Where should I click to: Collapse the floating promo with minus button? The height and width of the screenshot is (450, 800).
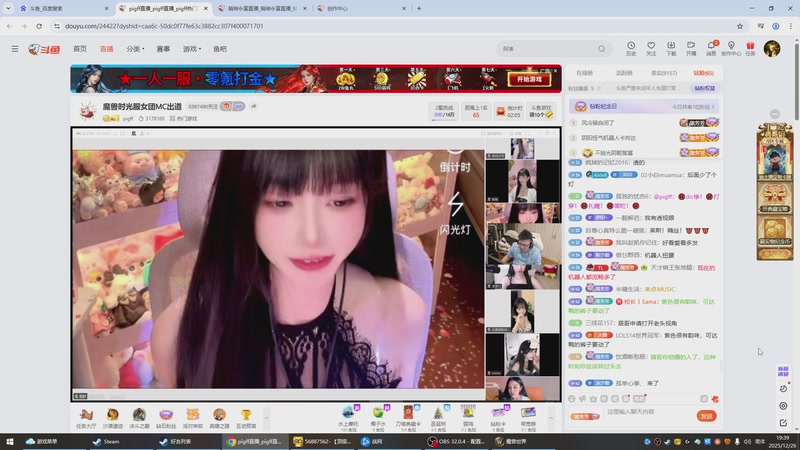pyautogui.click(x=775, y=114)
